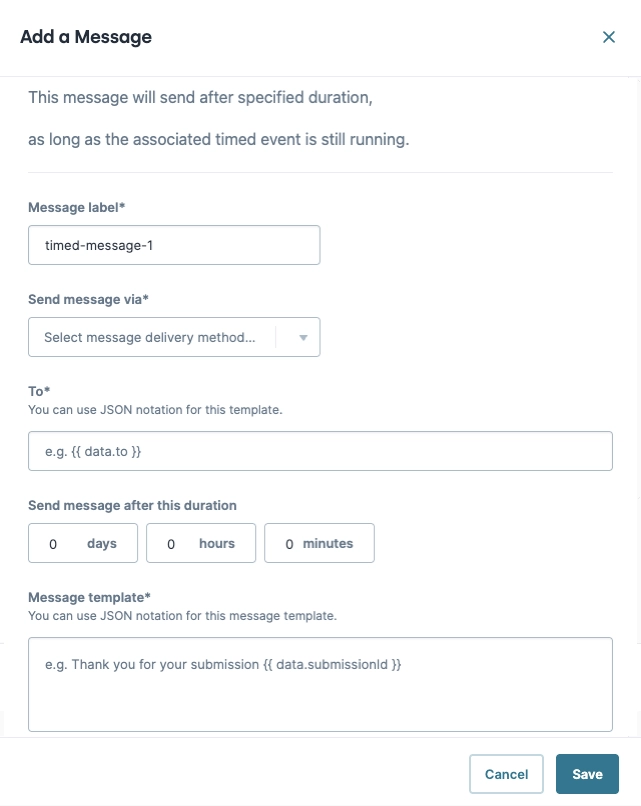
Task: Click the Message template required label
Action: [x=89, y=597]
